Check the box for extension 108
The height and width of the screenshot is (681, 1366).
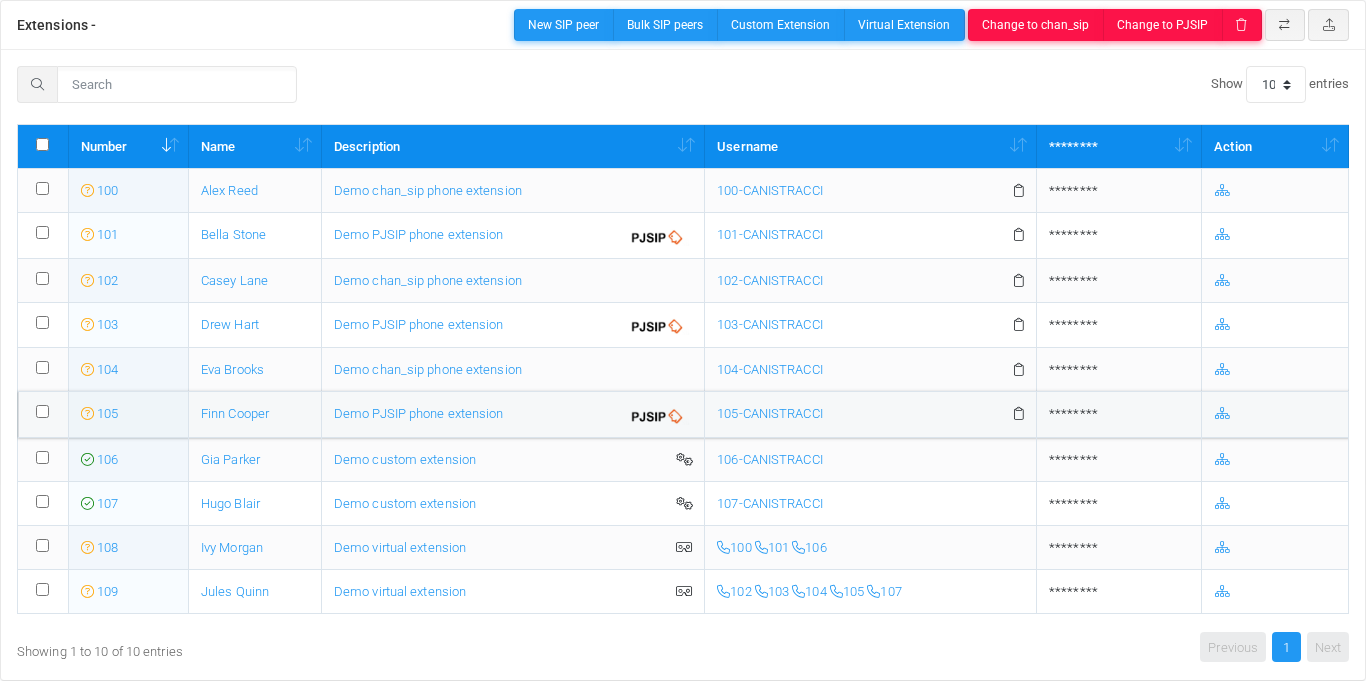tap(42, 546)
